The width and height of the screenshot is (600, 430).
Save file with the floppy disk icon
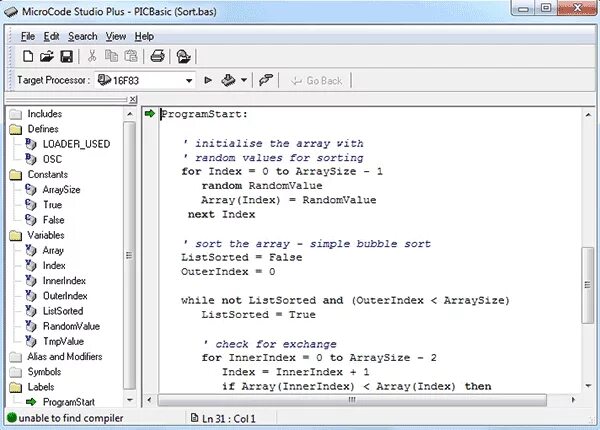(67, 57)
